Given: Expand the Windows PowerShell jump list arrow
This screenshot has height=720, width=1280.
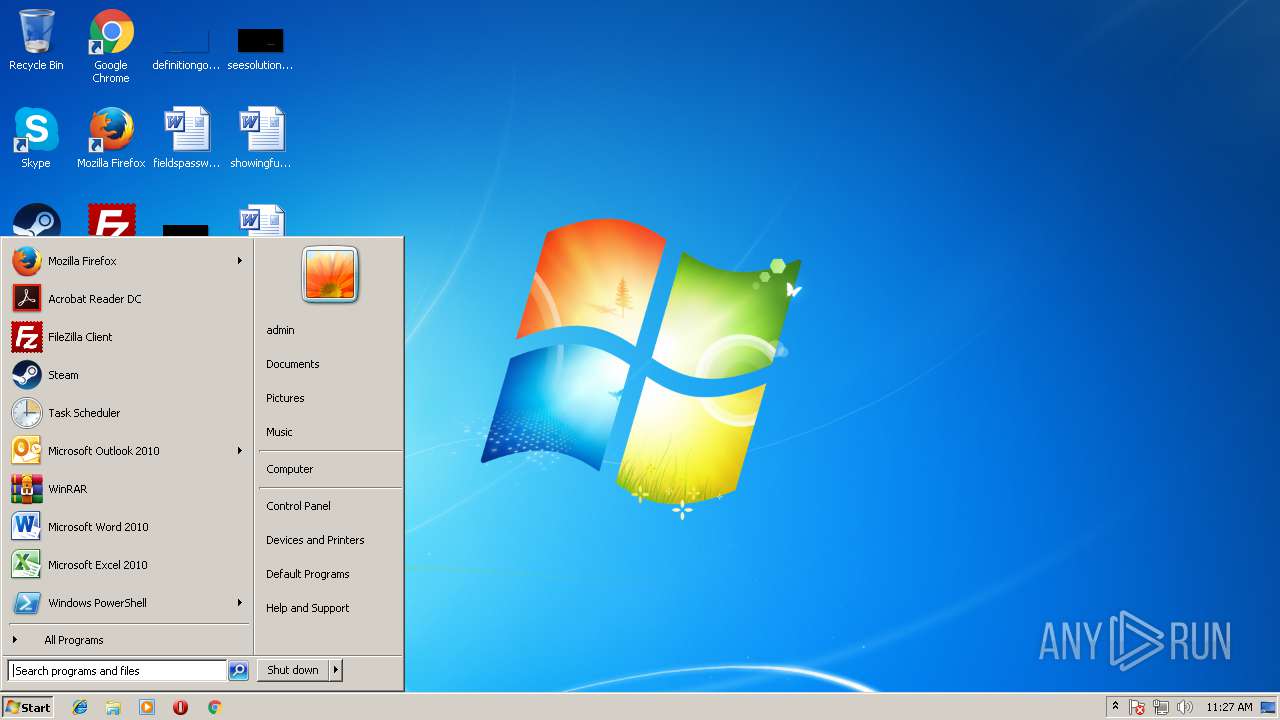Looking at the screenshot, I should (240, 603).
